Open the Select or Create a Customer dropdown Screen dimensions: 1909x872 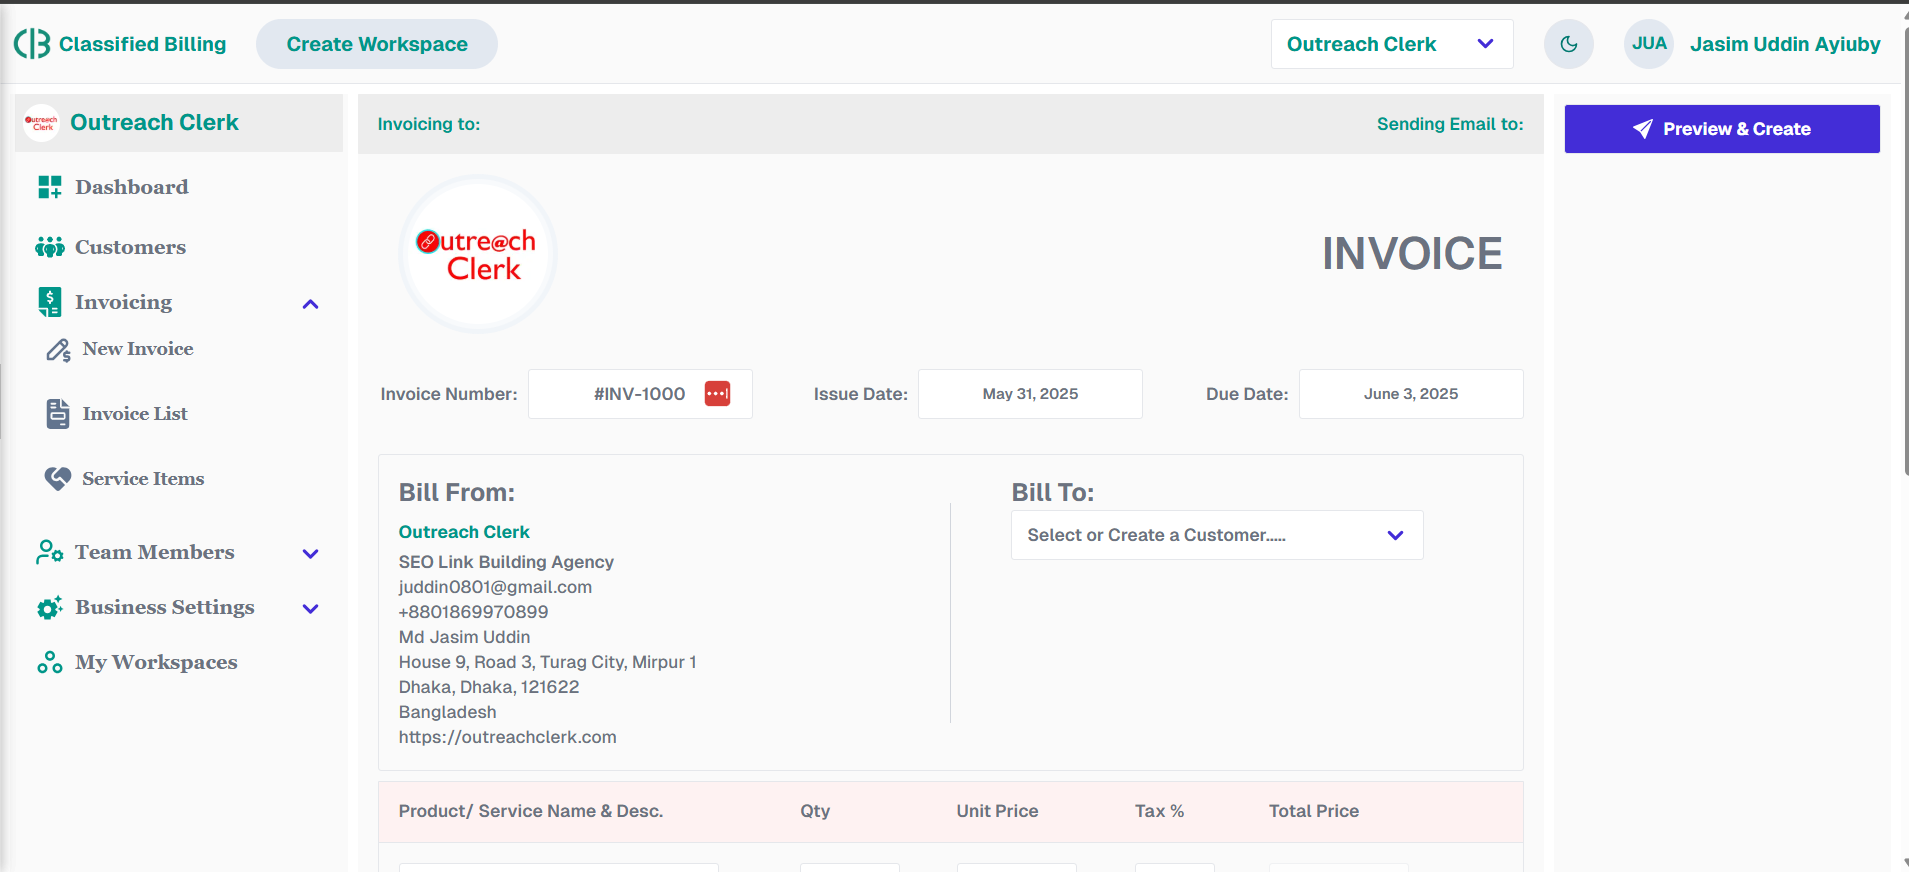[1216, 535]
